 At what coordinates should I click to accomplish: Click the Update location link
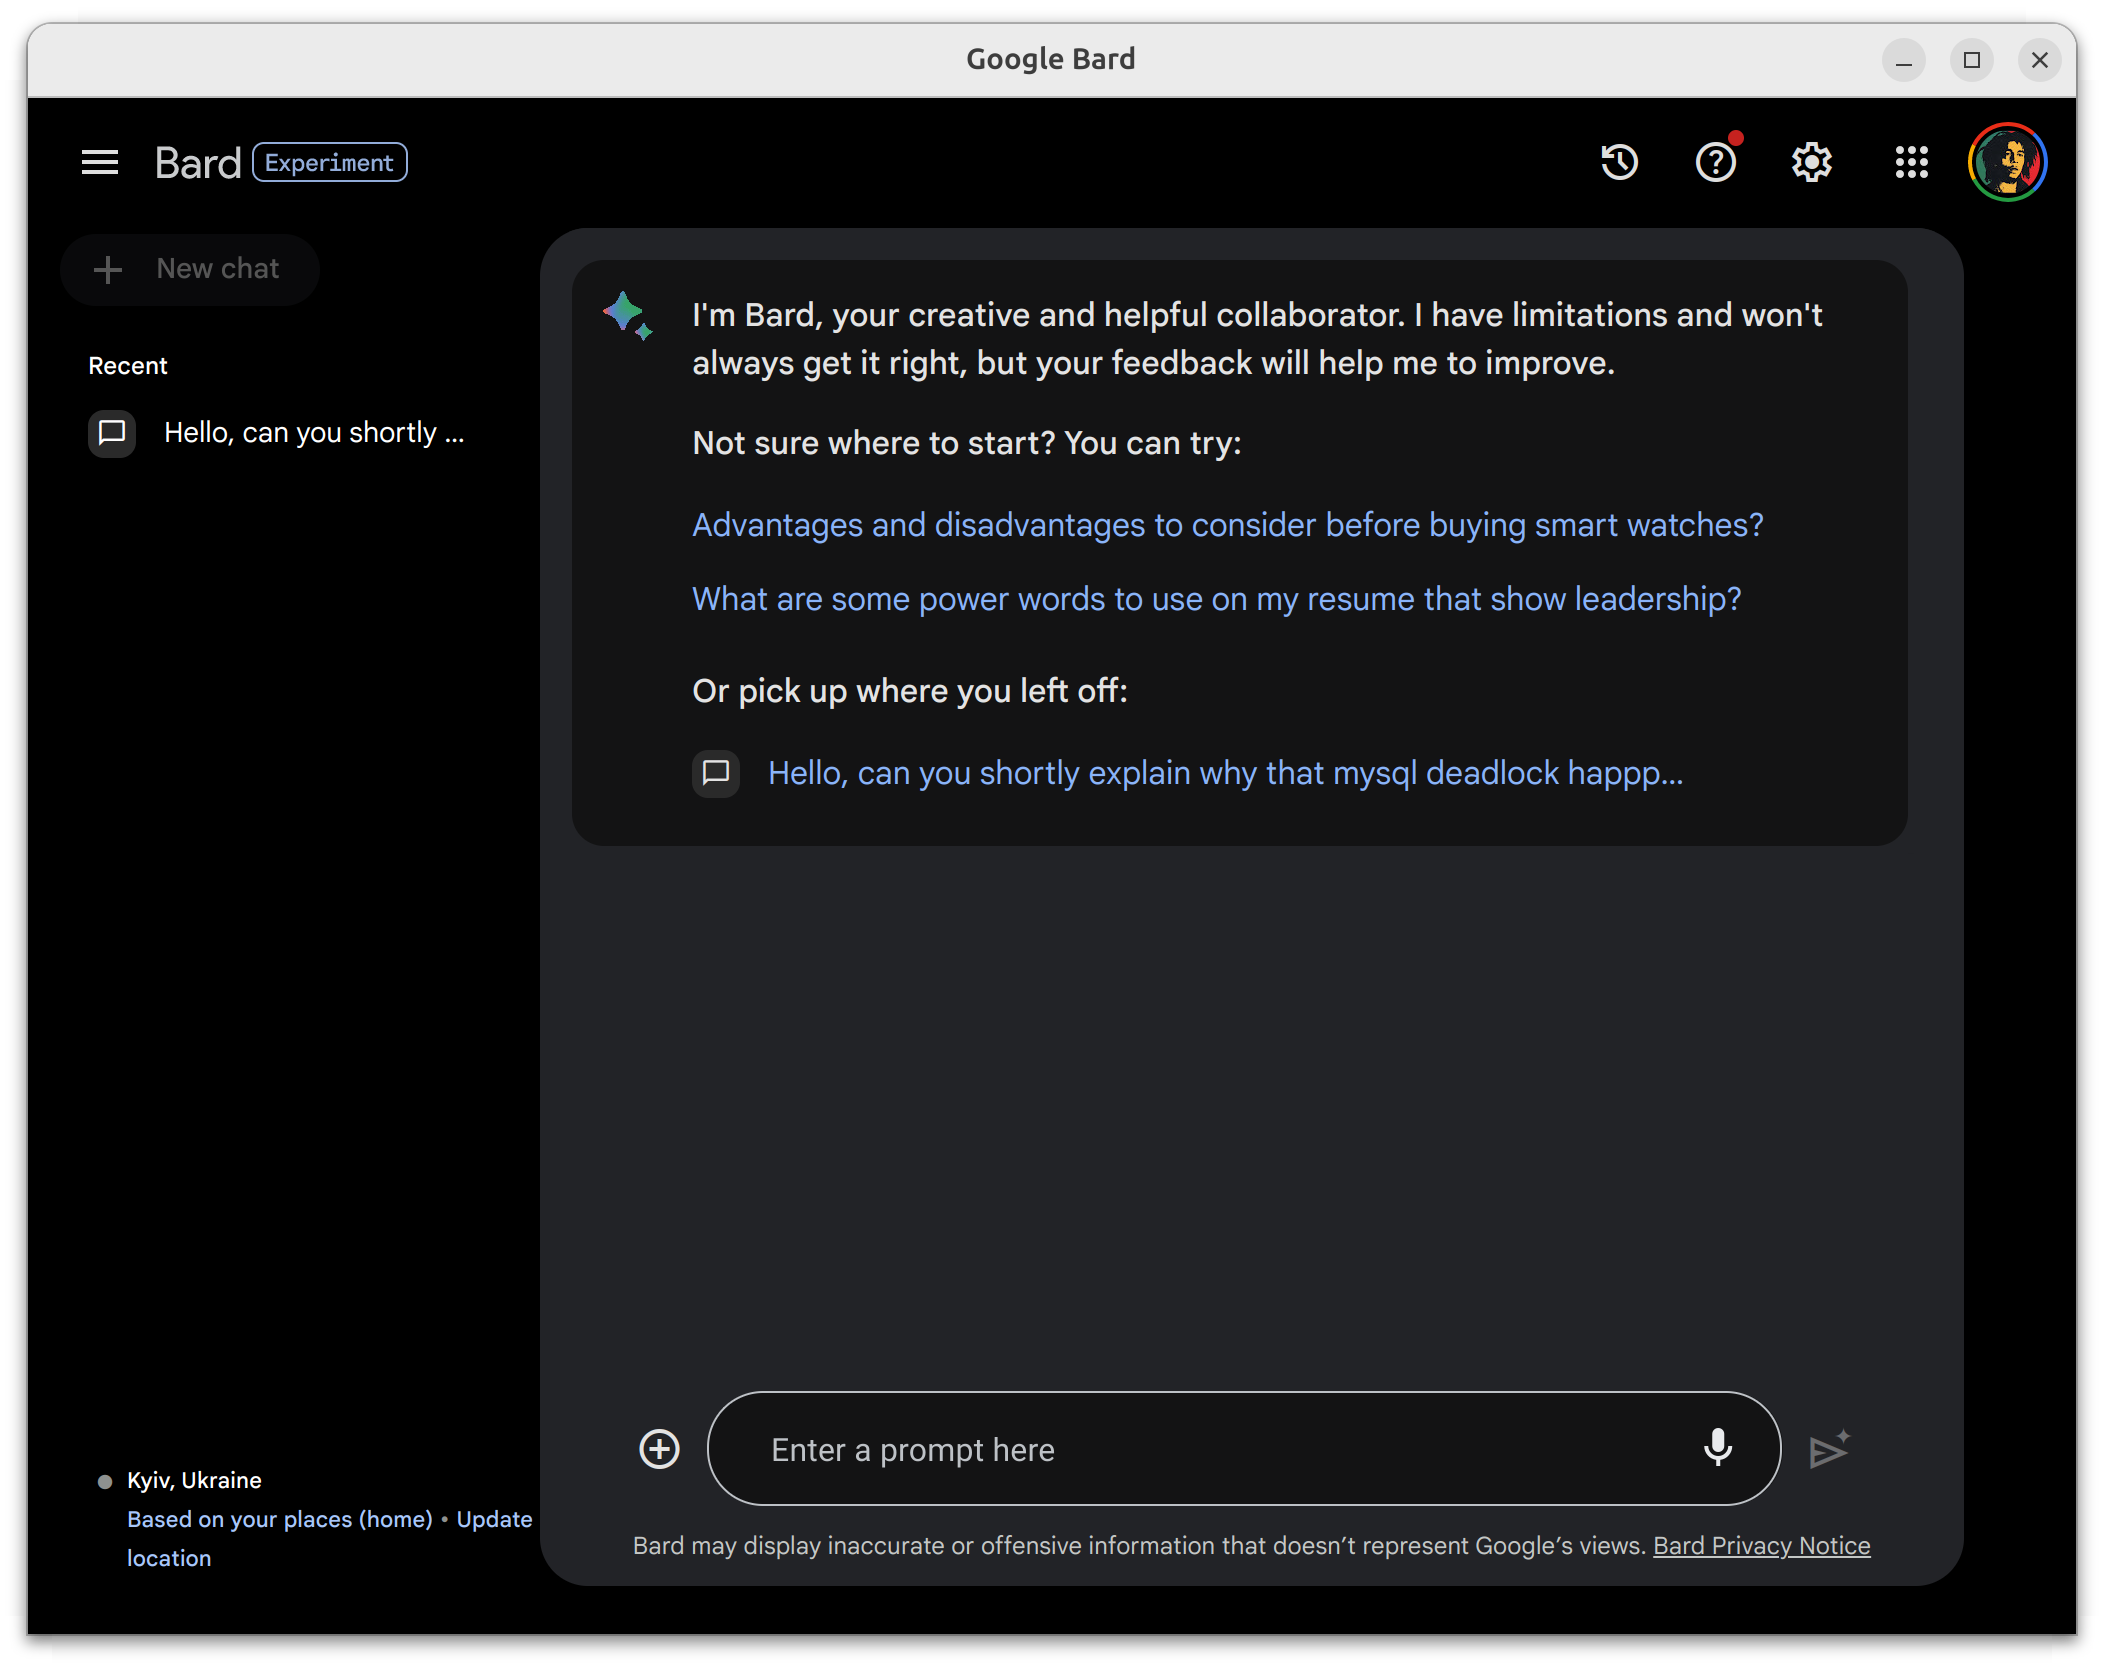[x=494, y=1519]
